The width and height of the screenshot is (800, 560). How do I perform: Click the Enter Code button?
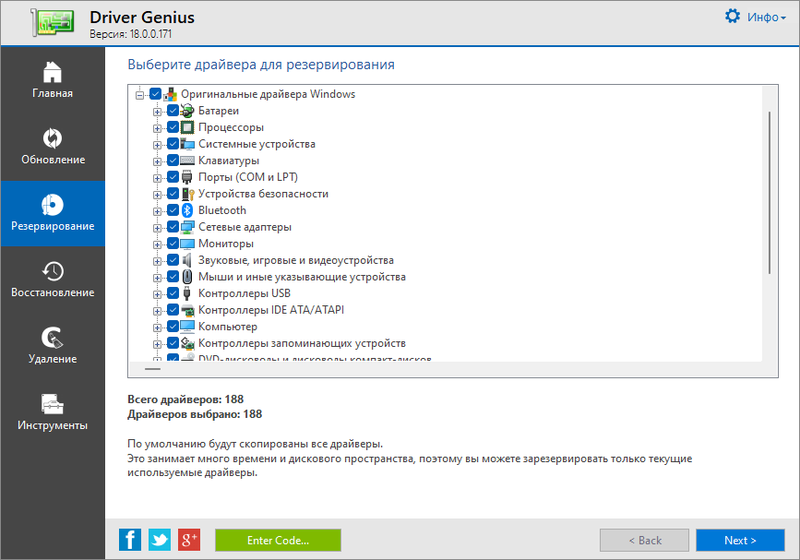(278, 540)
